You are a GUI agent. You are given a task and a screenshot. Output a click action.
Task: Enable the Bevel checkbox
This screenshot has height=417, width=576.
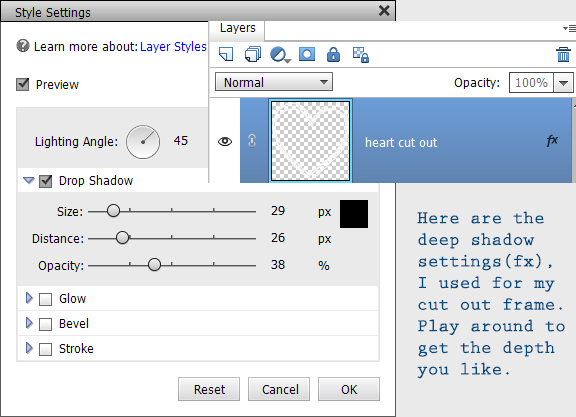(46, 324)
